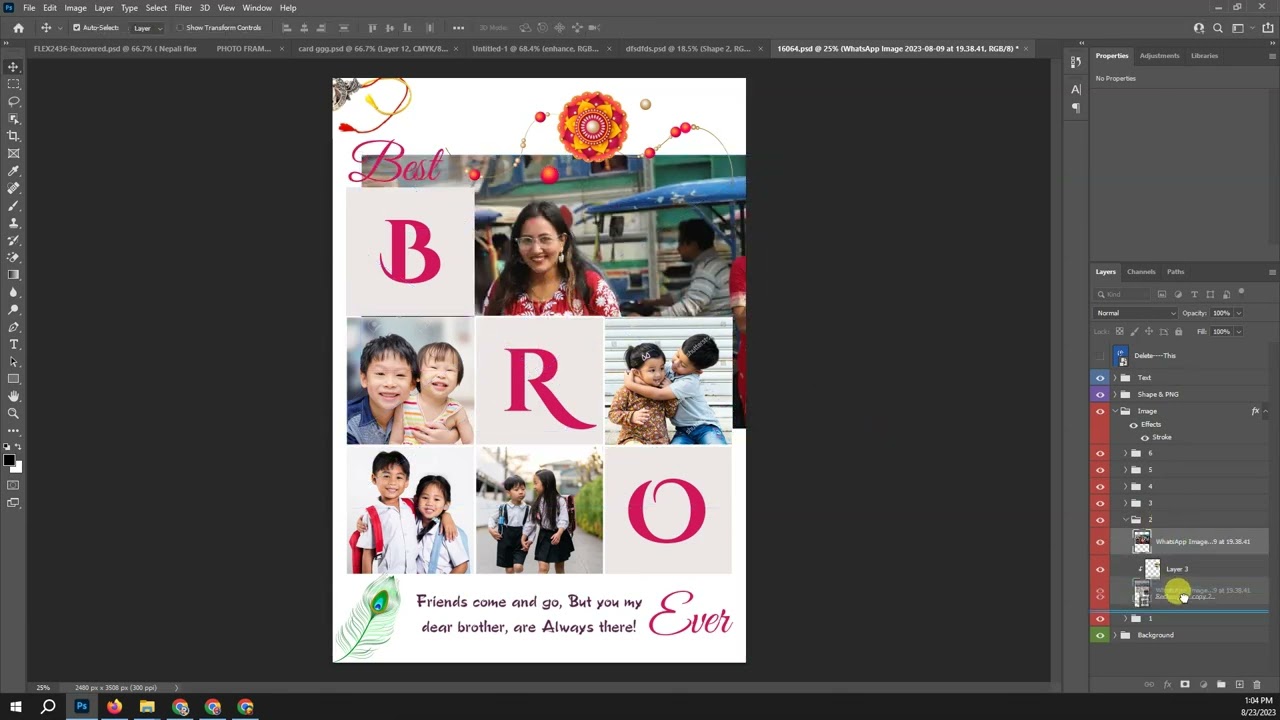Open the Windows Start button
Image resolution: width=1280 pixels, height=720 pixels.
point(15,707)
